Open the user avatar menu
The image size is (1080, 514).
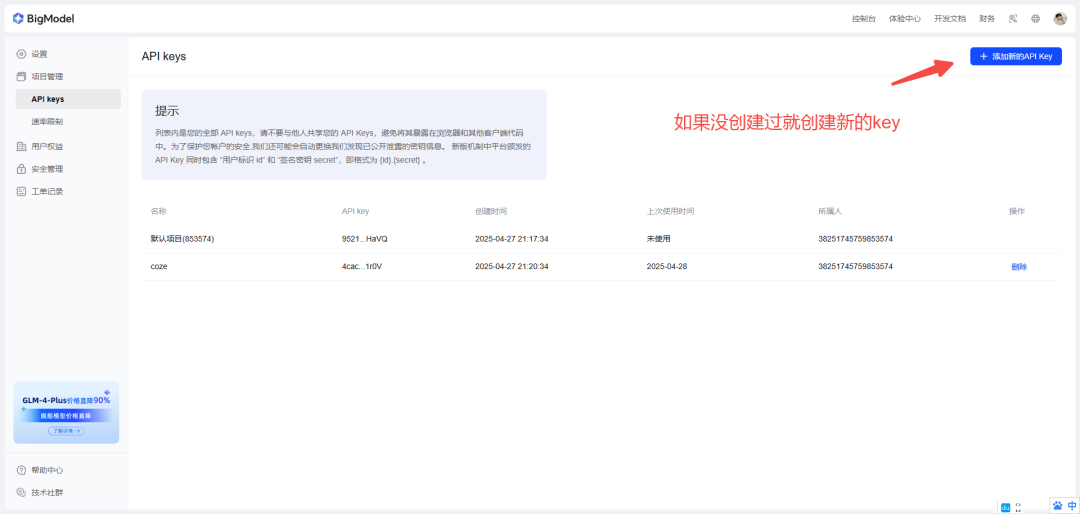[x=1060, y=19]
